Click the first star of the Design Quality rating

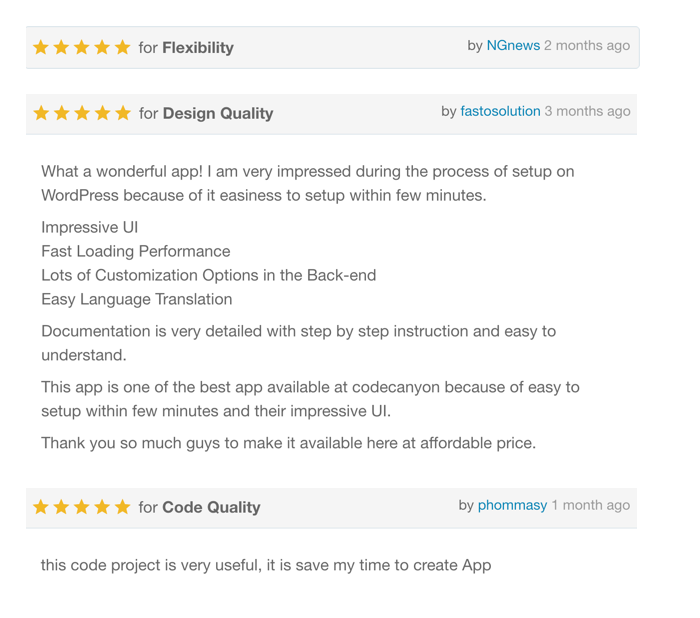tap(41, 114)
